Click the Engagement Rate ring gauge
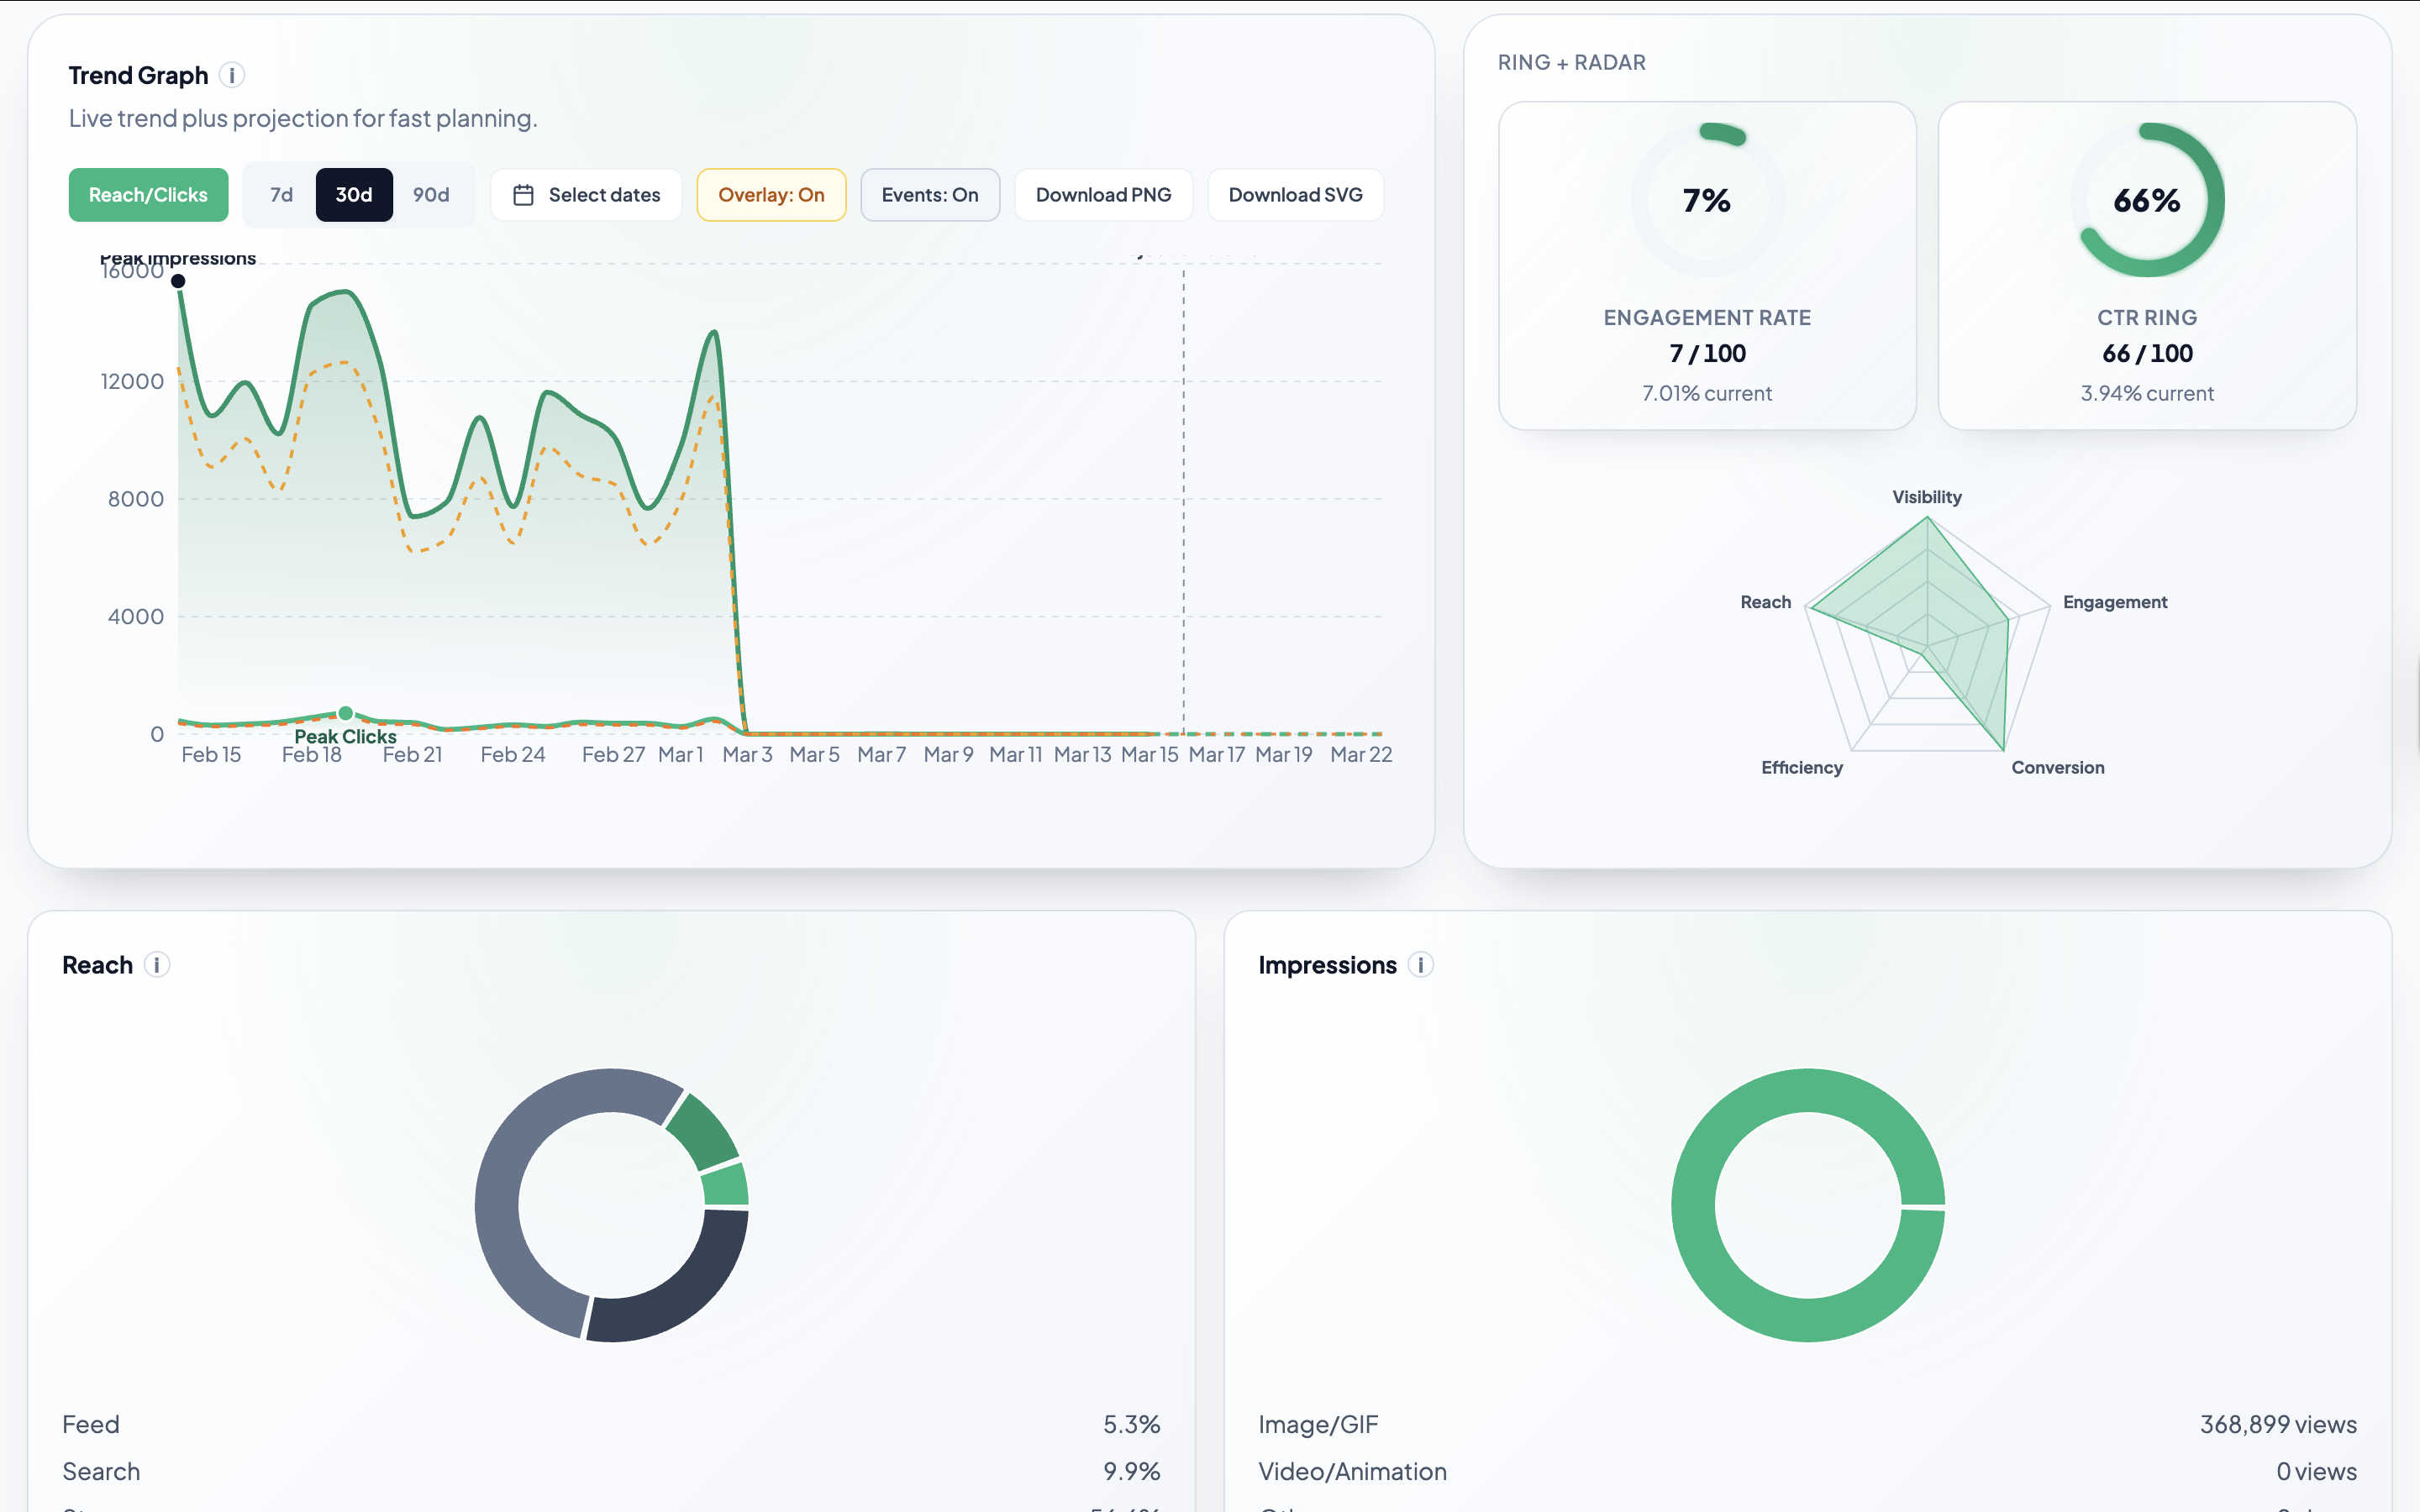 pos(1706,199)
